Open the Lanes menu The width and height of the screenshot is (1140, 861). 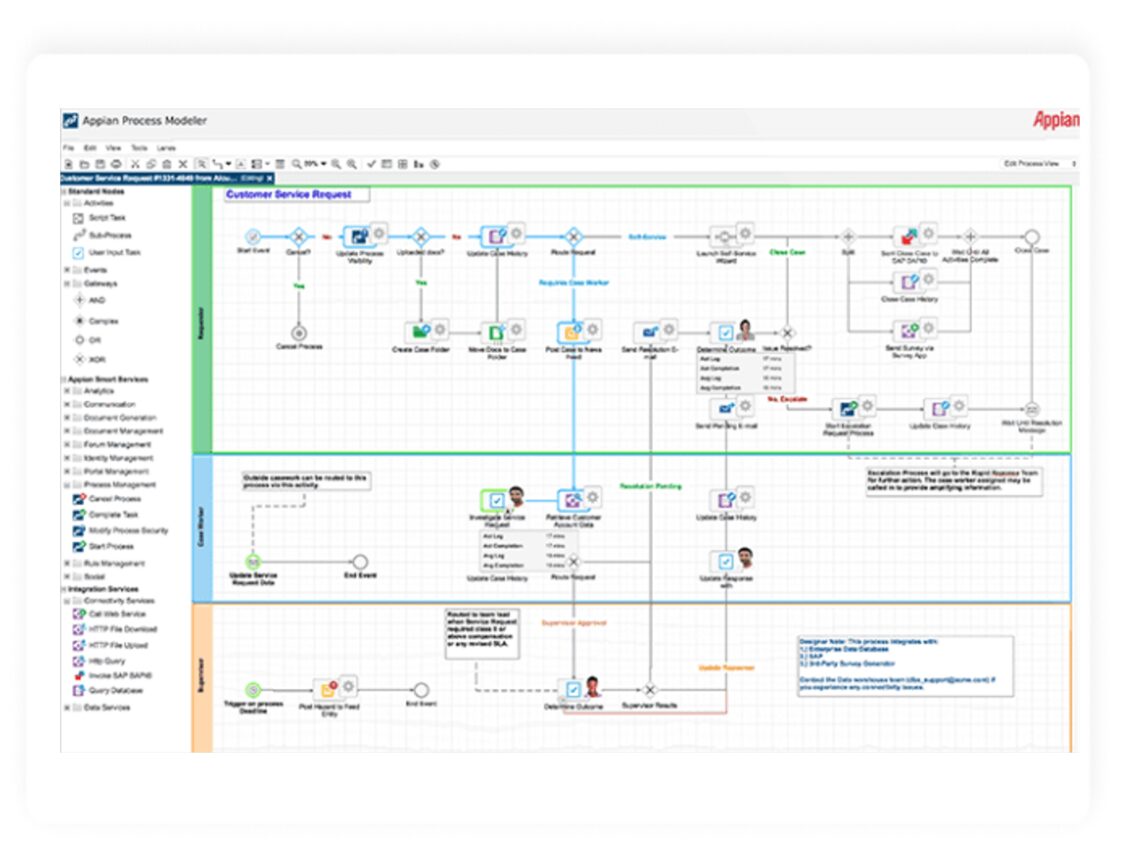pyautogui.click(x=166, y=147)
